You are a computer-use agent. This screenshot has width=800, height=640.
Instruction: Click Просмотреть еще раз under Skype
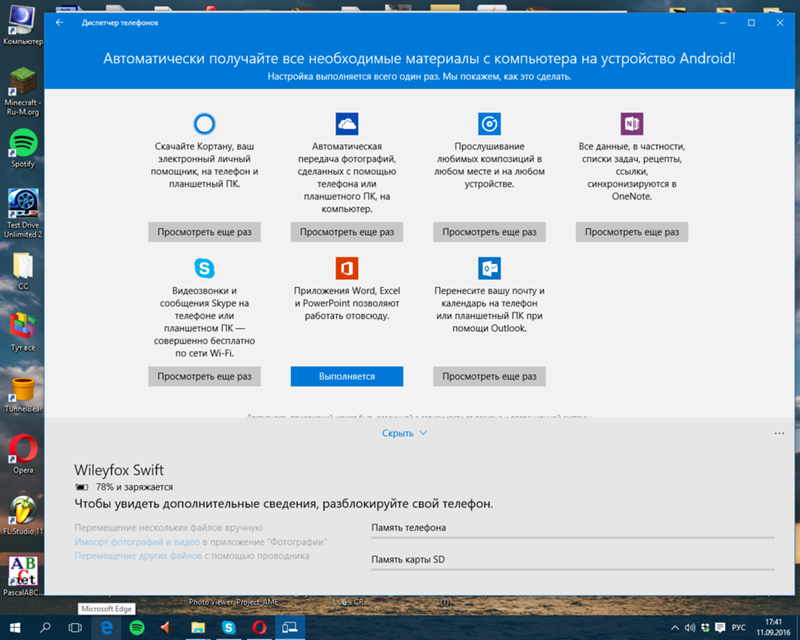pos(204,376)
